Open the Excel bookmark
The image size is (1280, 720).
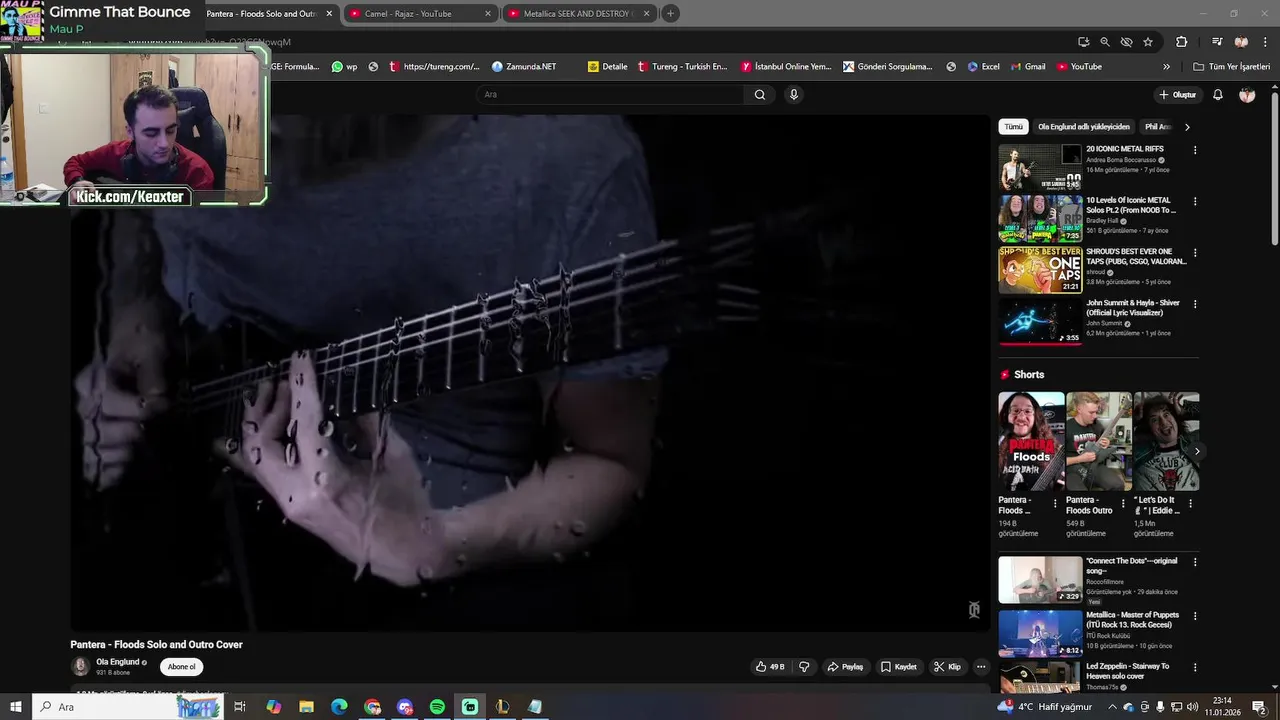[x=984, y=67]
